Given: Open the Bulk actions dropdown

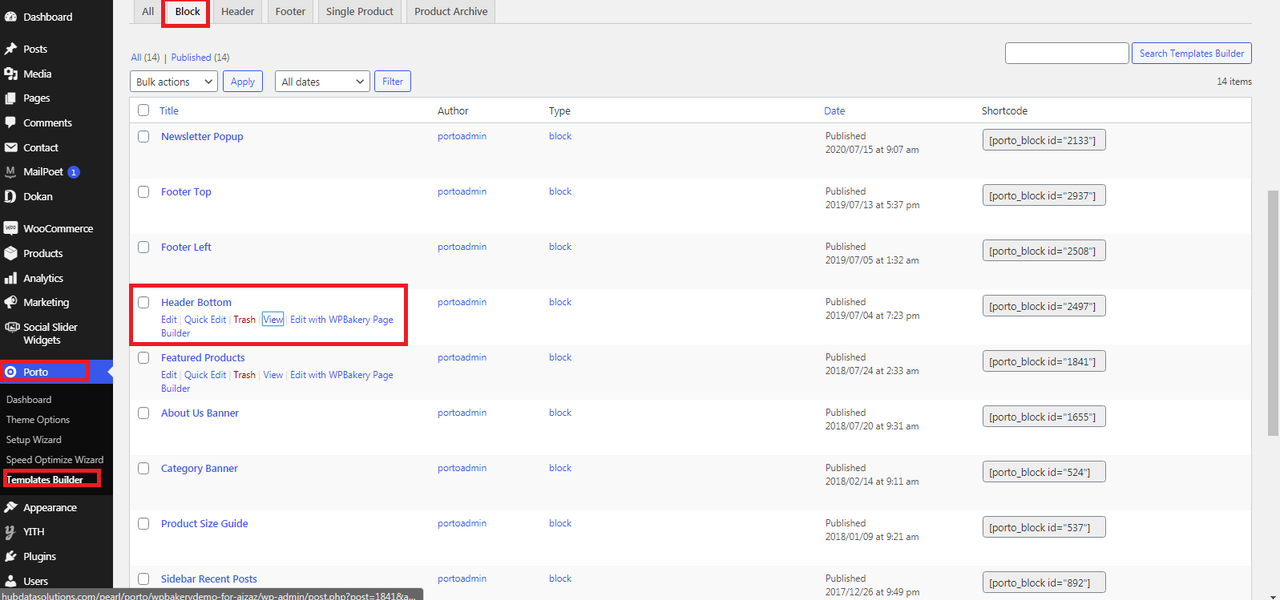Looking at the screenshot, I should [174, 82].
